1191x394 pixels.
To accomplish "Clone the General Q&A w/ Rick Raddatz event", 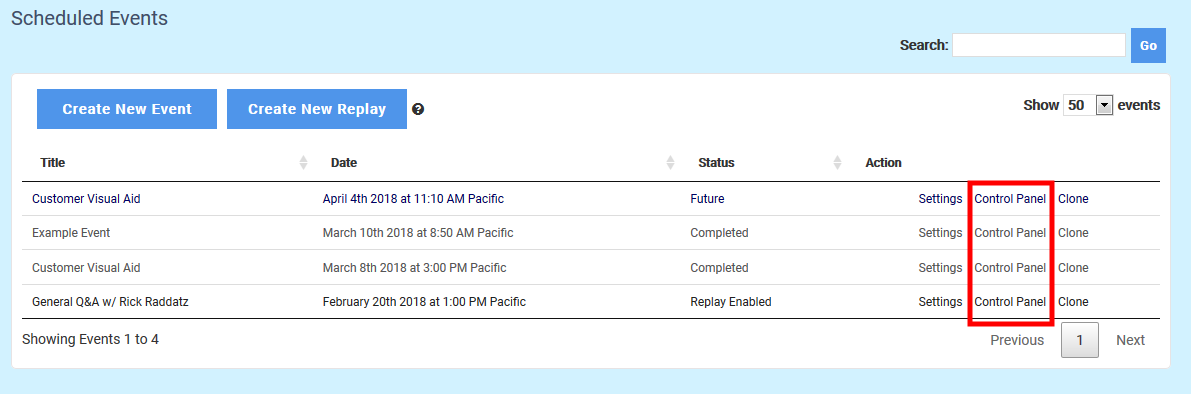I will [x=1073, y=301].
